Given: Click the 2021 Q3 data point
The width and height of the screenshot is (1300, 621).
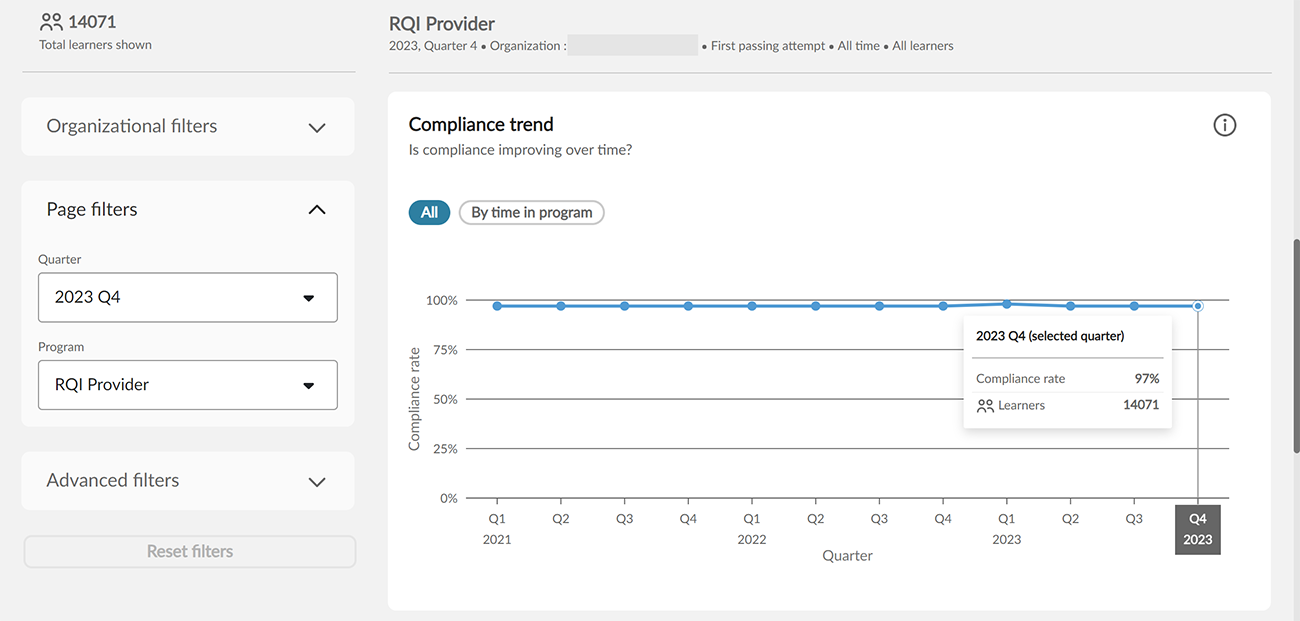Looking at the screenshot, I should pyautogui.click(x=624, y=306).
